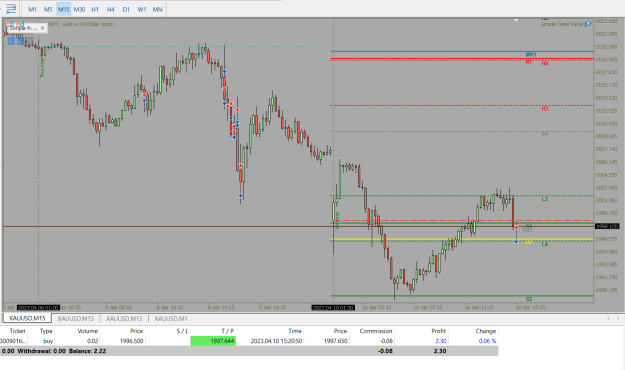Click the Change column header
The image size is (625, 370).
coord(485,331)
